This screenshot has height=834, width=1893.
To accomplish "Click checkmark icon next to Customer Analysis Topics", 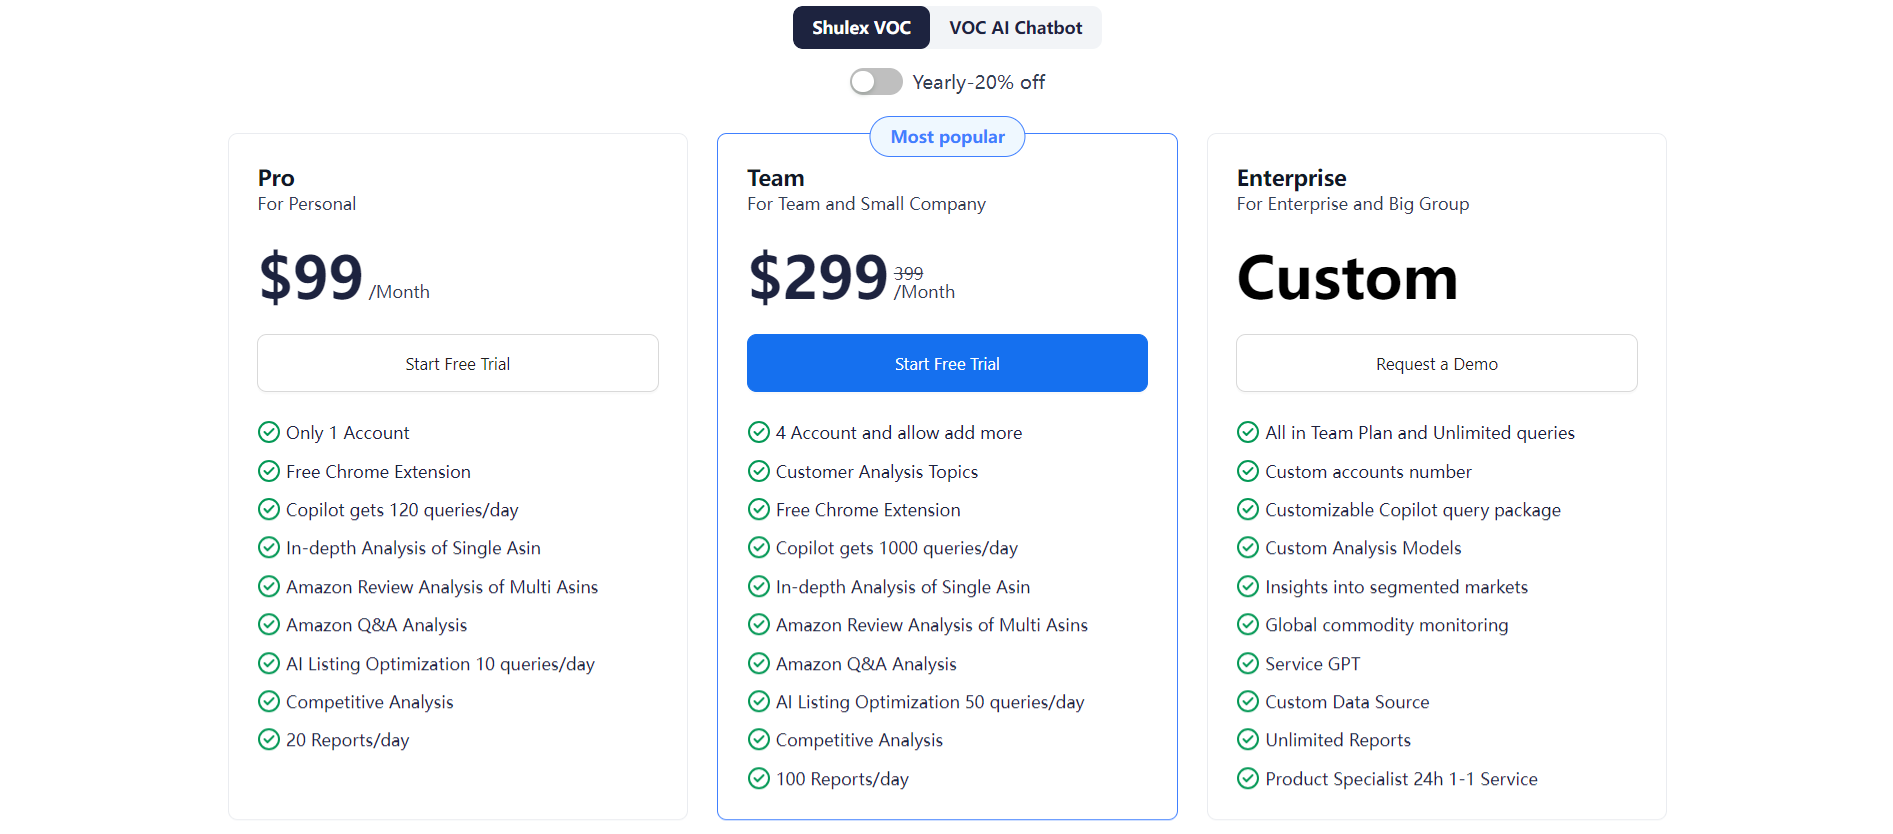I will [x=759, y=471].
